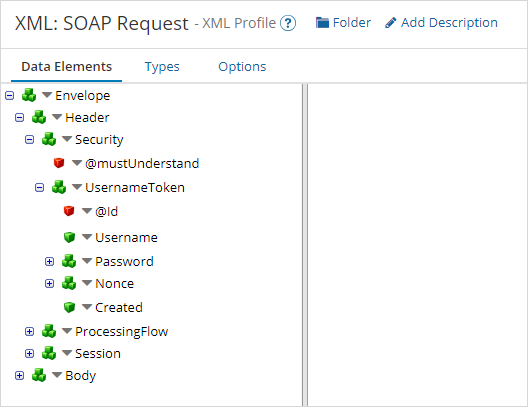The height and width of the screenshot is (407, 528).
Task: Expand the ProcessingFlow node
Action: coord(30,332)
